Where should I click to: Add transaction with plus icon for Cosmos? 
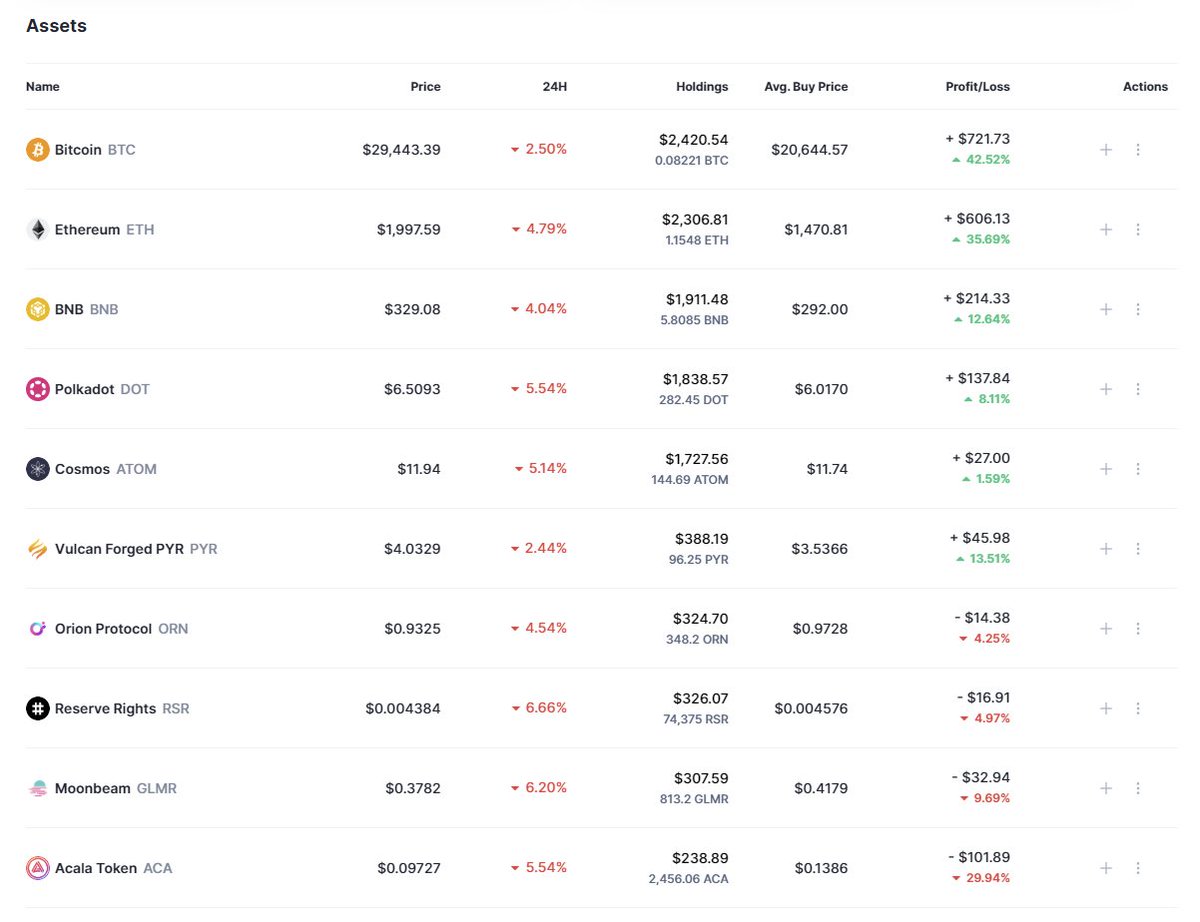click(x=1106, y=469)
